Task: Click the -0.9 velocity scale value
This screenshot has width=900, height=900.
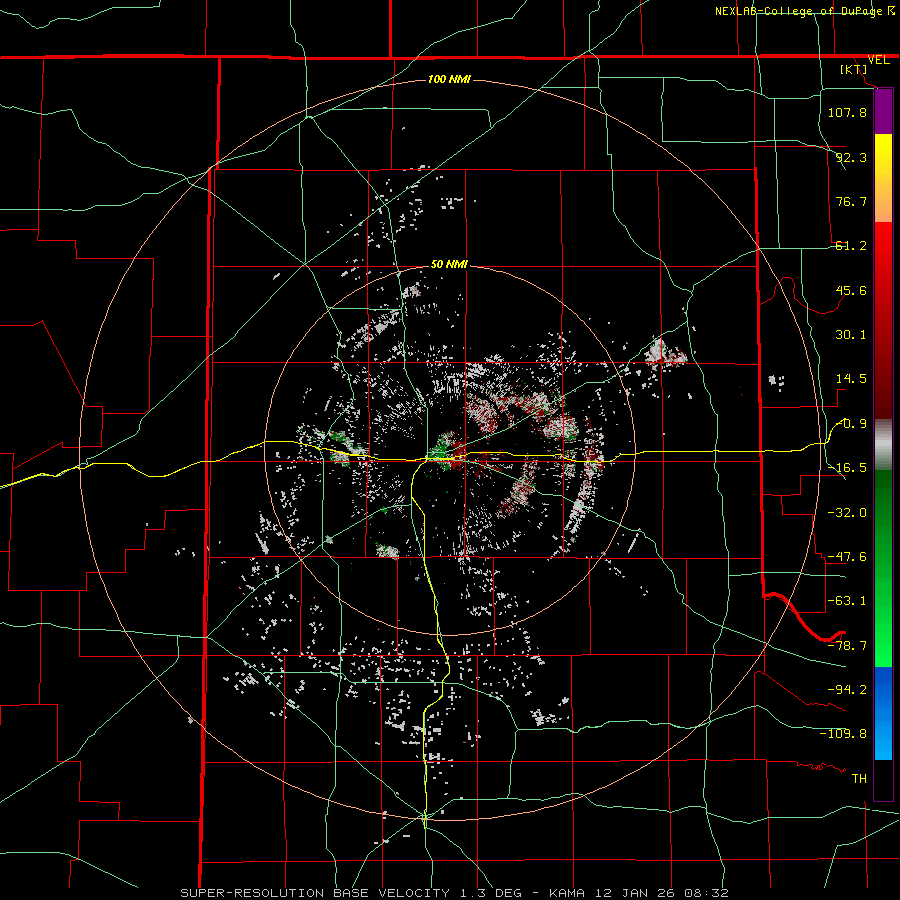Action: point(851,424)
